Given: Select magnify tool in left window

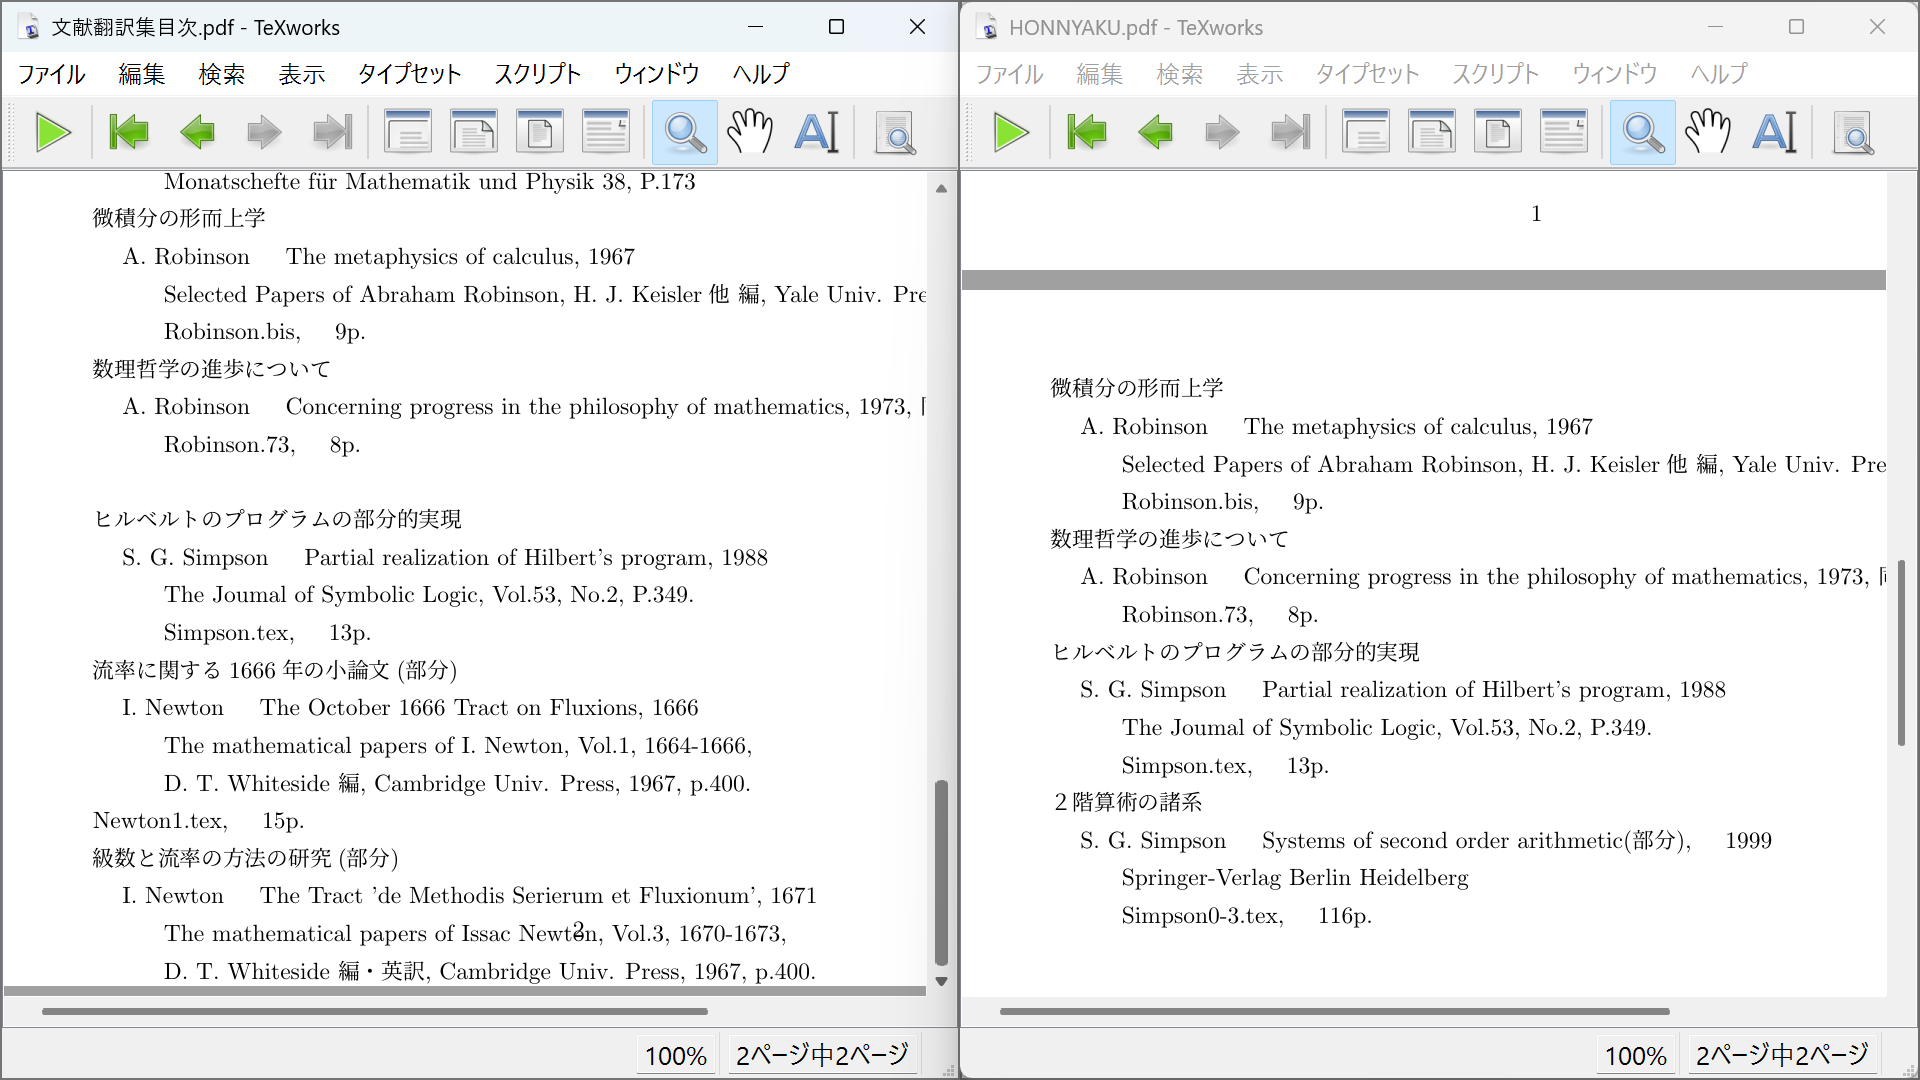Looking at the screenshot, I should coord(685,133).
